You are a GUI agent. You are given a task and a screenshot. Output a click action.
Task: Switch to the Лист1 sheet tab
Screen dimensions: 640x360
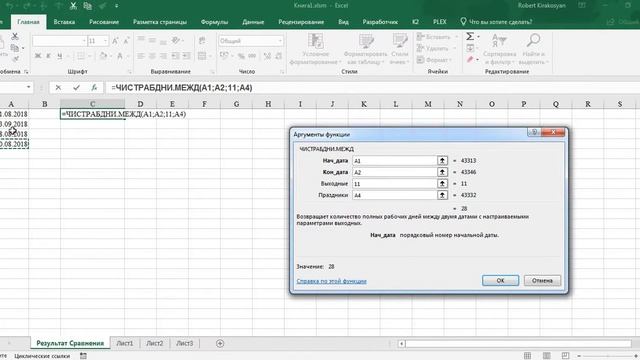click(124, 344)
